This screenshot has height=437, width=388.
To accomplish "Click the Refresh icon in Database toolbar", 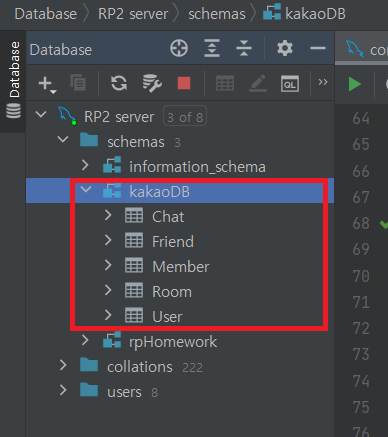I will [119, 83].
